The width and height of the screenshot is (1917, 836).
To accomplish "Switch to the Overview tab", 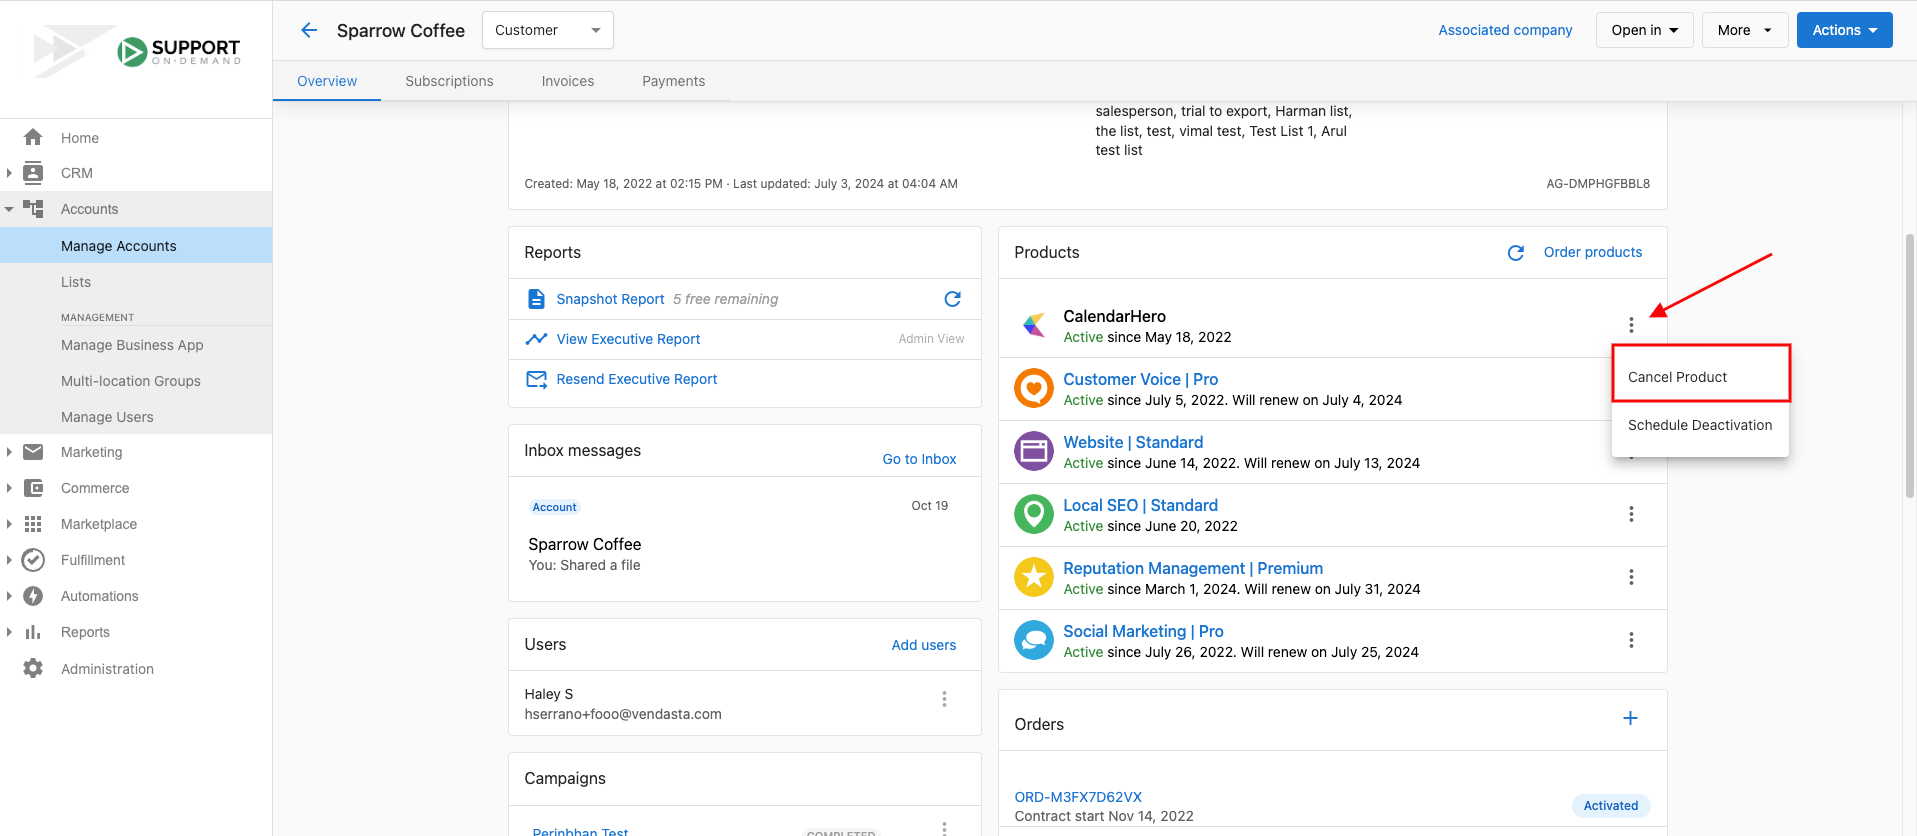I will [x=327, y=81].
